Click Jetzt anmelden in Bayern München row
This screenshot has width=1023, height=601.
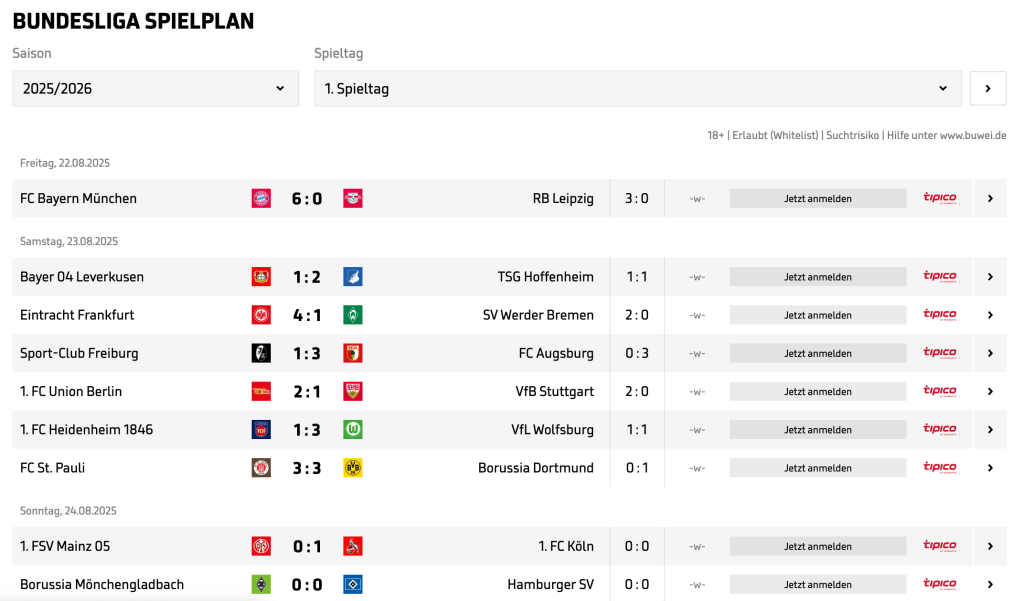click(x=817, y=198)
